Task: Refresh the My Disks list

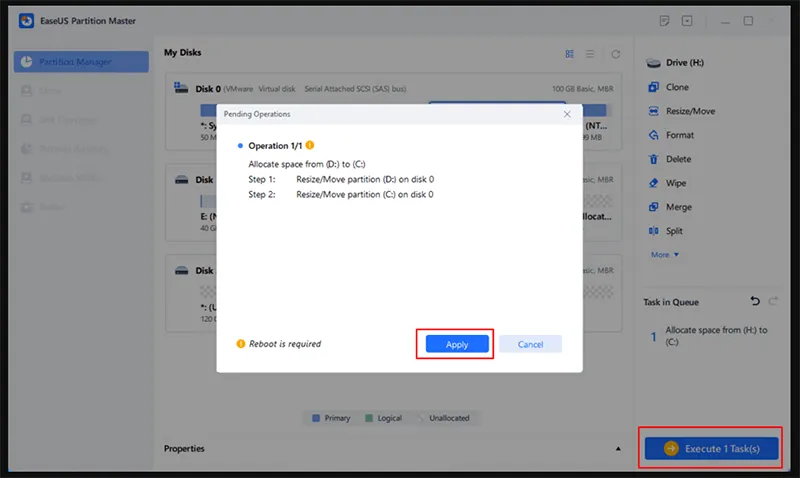Action: (616, 54)
